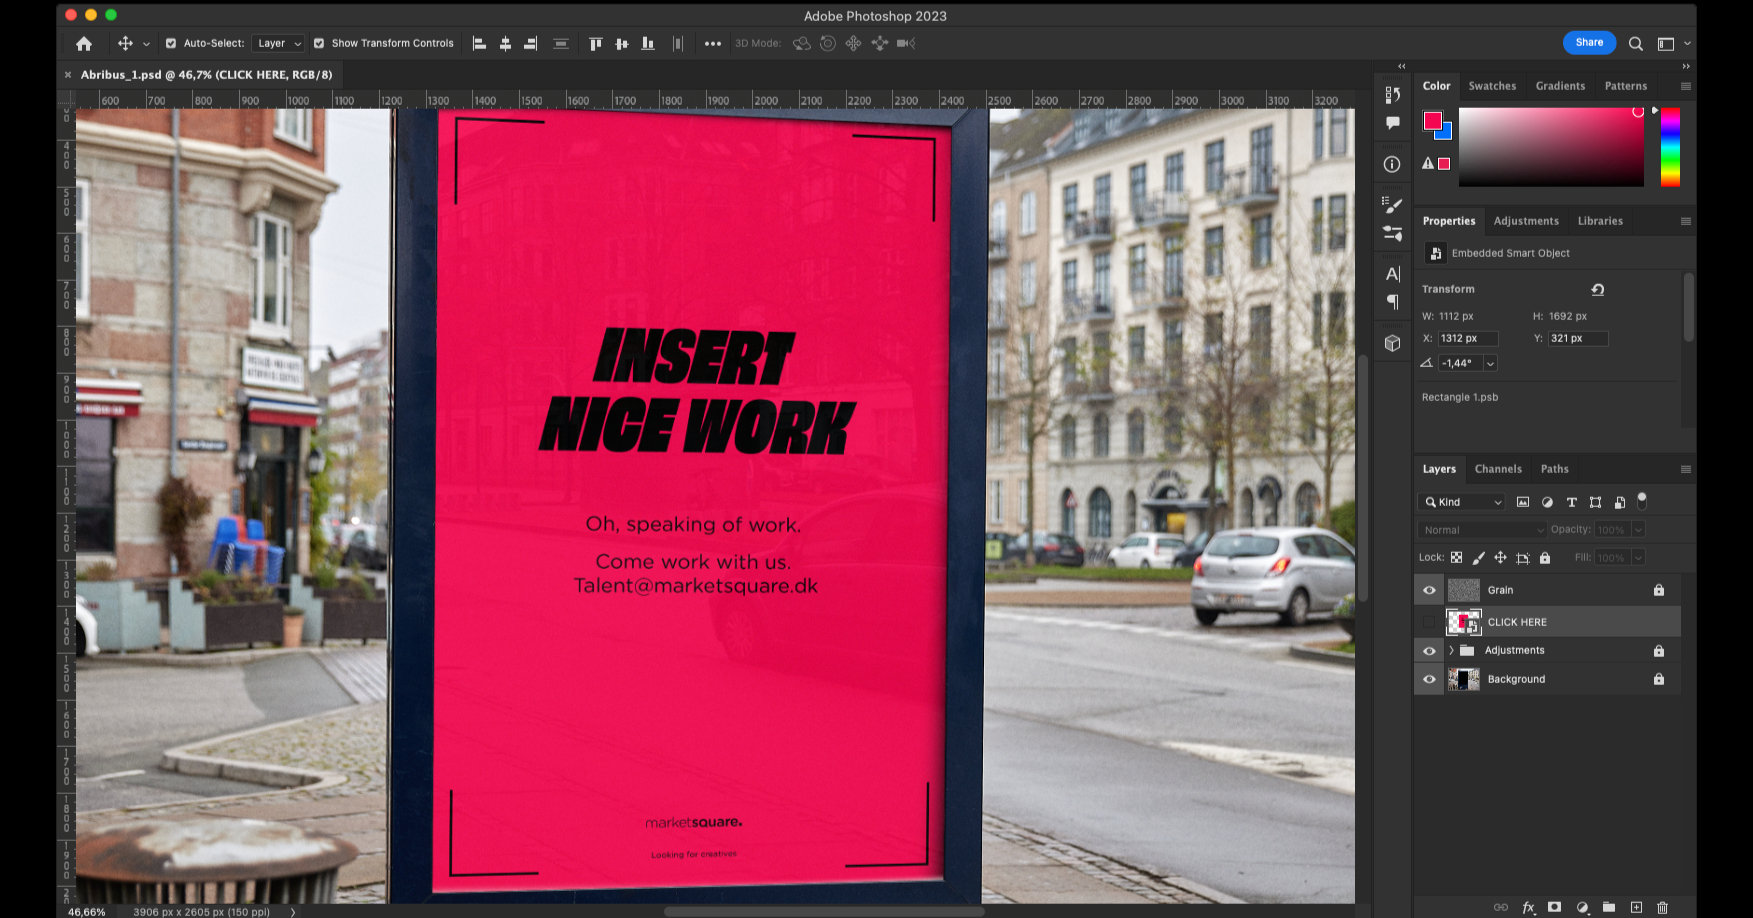The image size is (1753, 918).
Task: Filter layers by type layers icon
Action: [x=1571, y=502]
